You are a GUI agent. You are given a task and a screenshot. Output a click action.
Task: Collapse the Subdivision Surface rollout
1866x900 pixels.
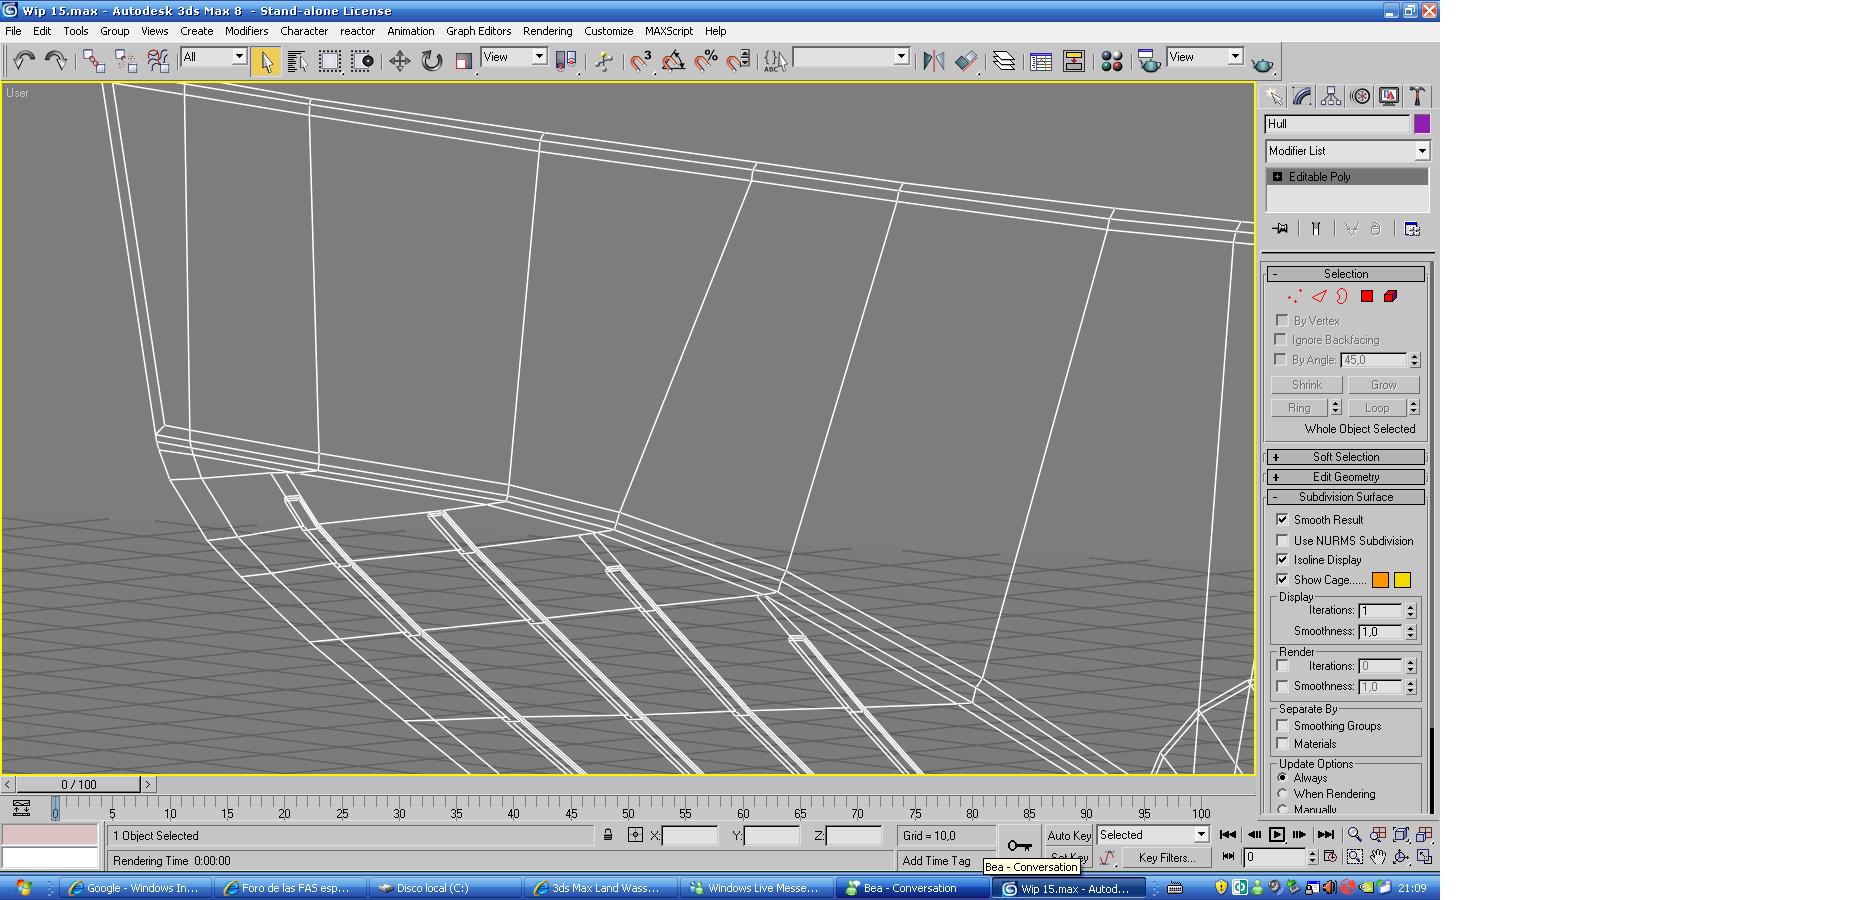point(1345,497)
